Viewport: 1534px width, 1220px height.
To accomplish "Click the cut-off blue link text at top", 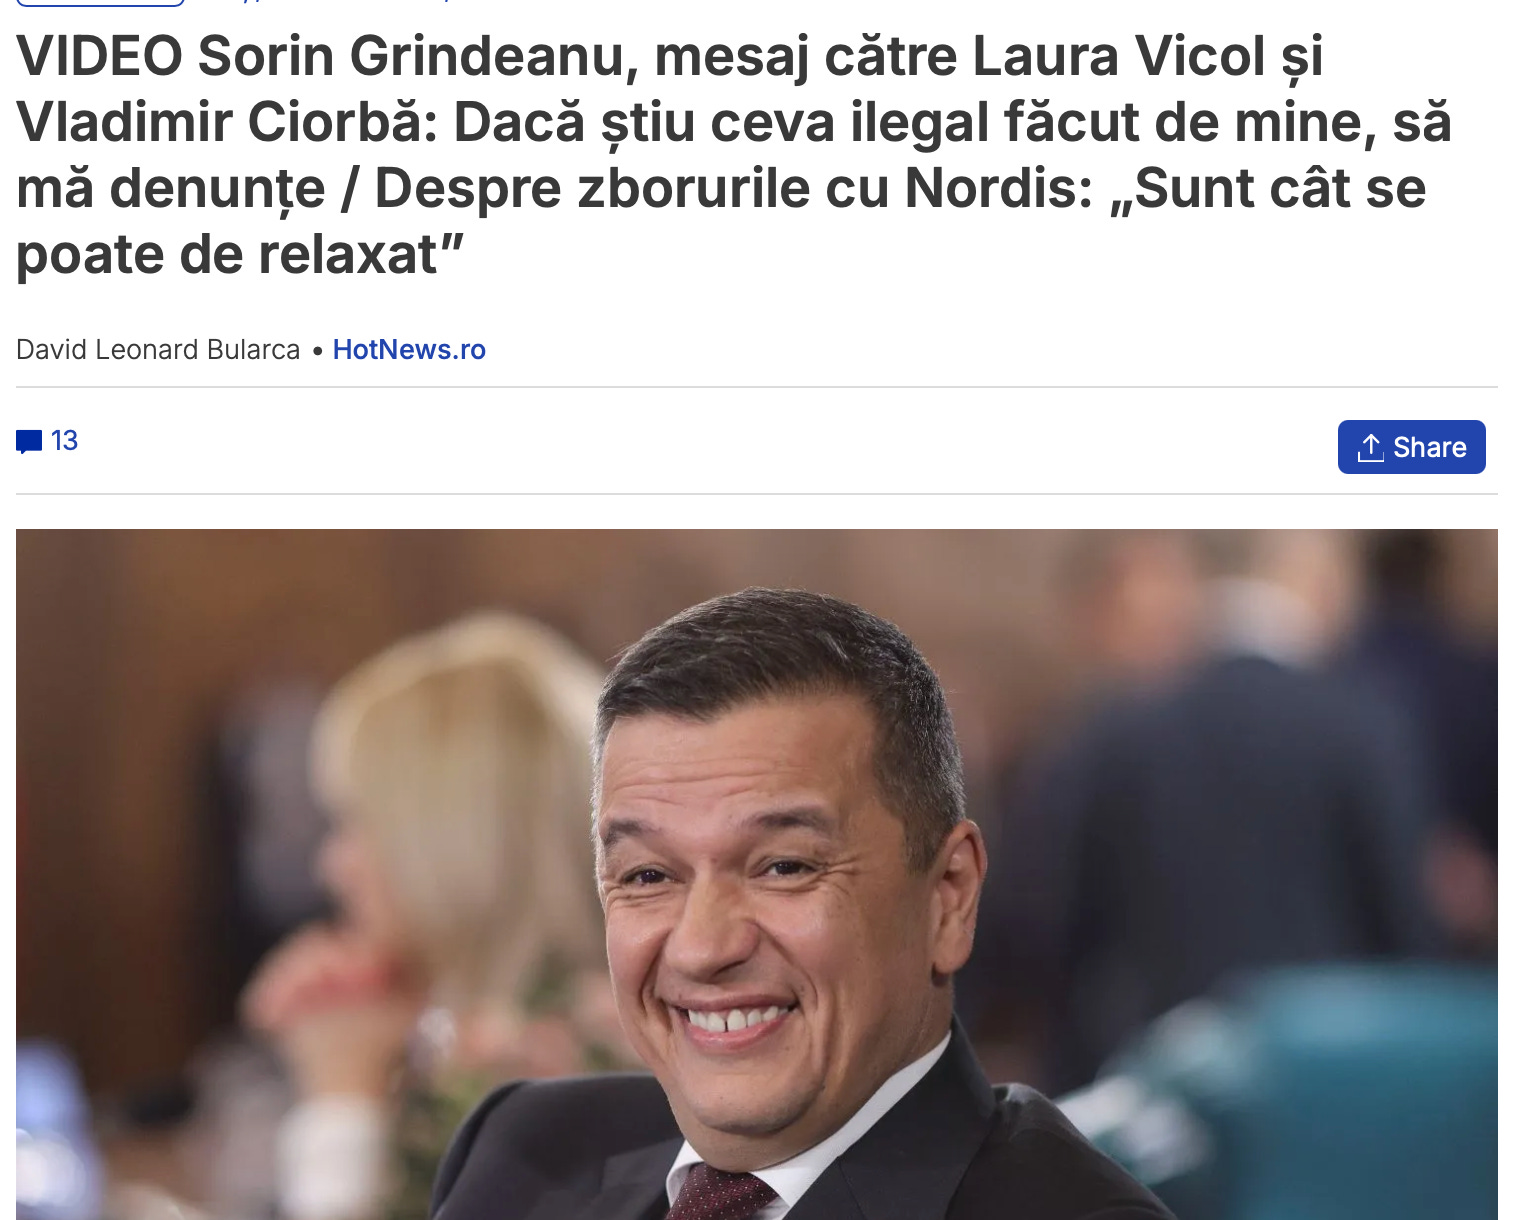I will tap(330, 2).
